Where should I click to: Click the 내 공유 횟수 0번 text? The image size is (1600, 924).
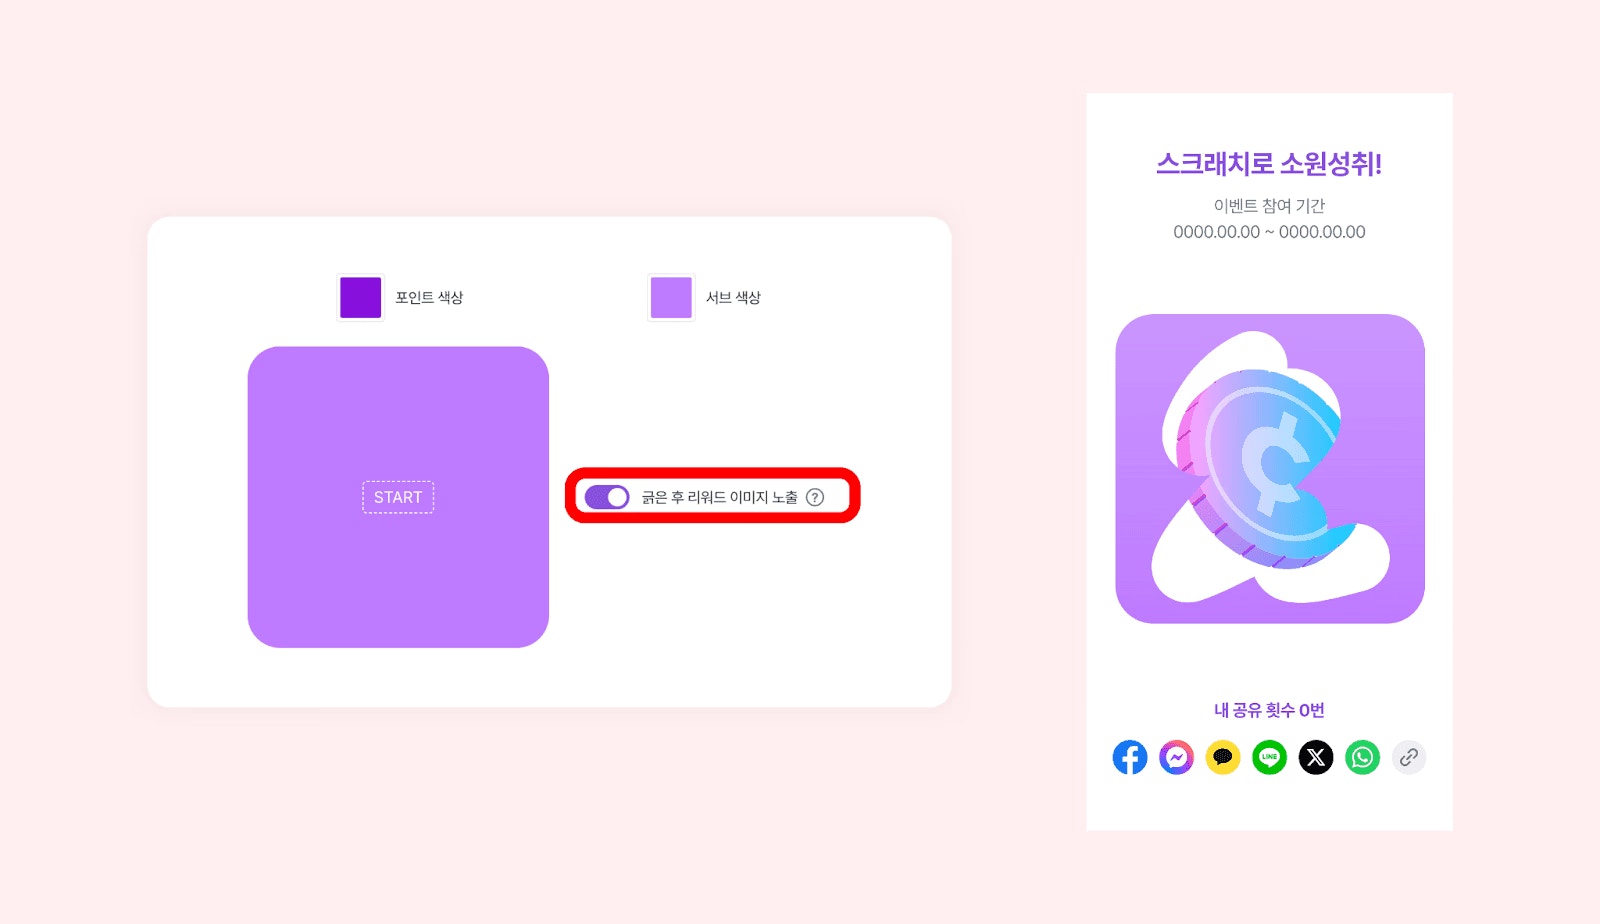(1269, 710)
